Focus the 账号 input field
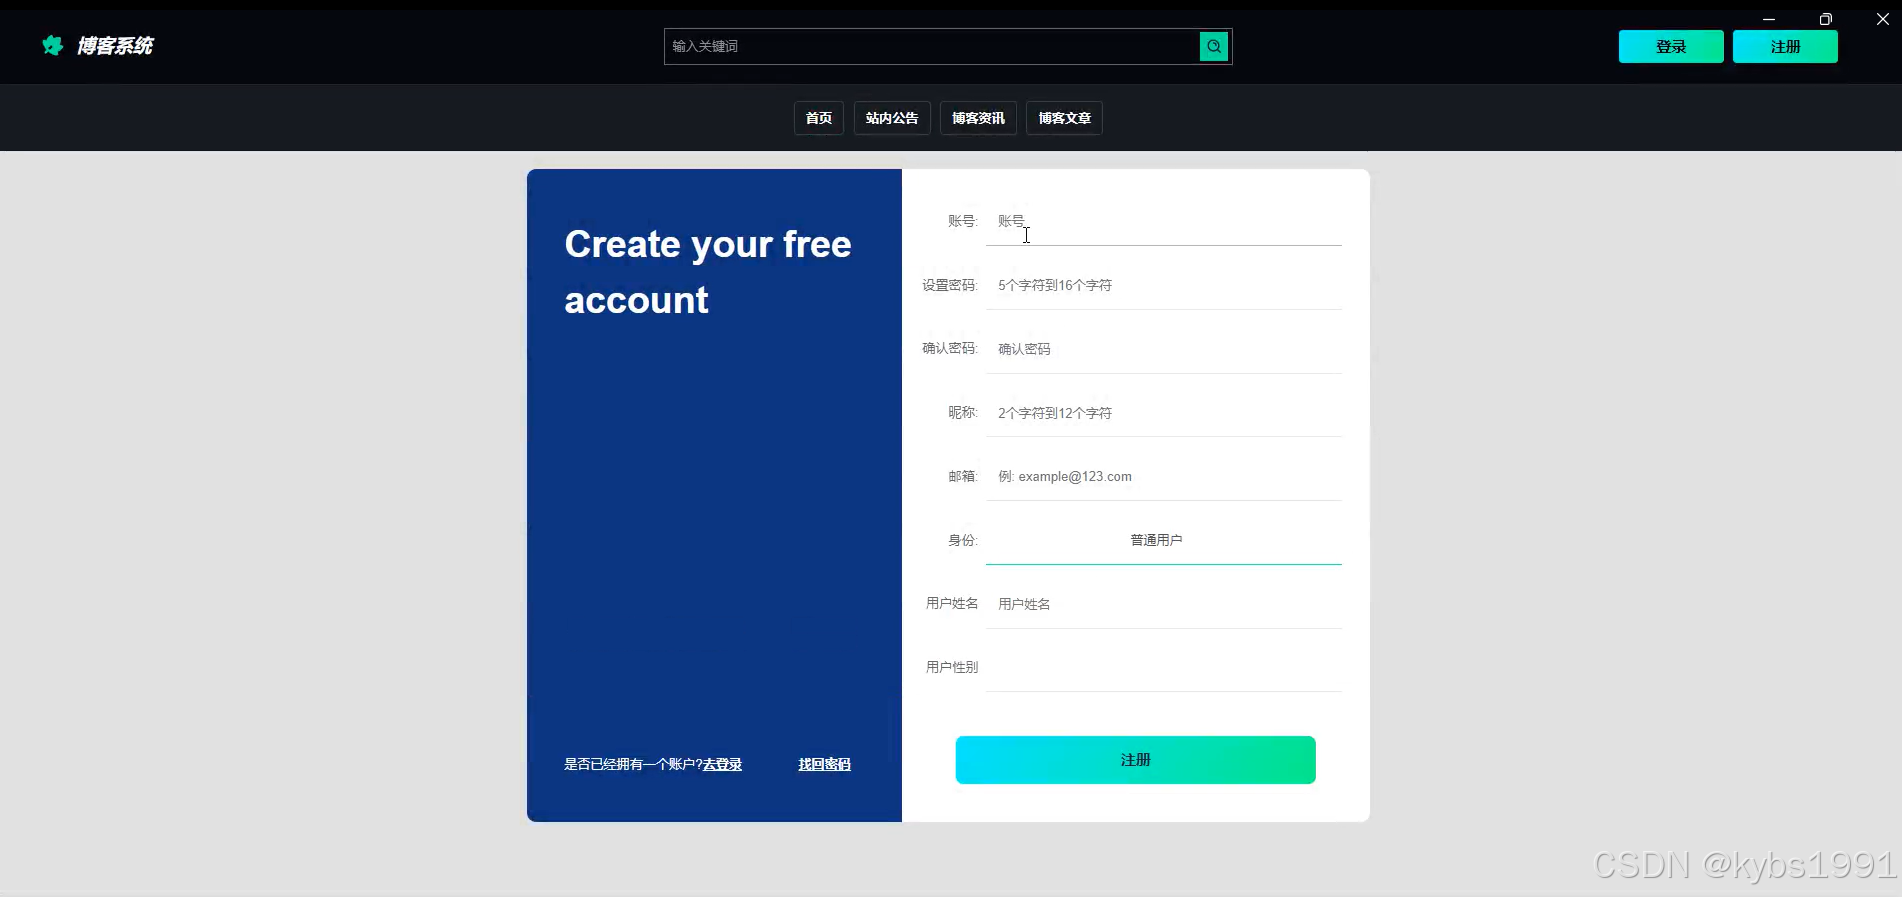The height and width of the screenshot is (897, 1902). [x=1163, y=221]
